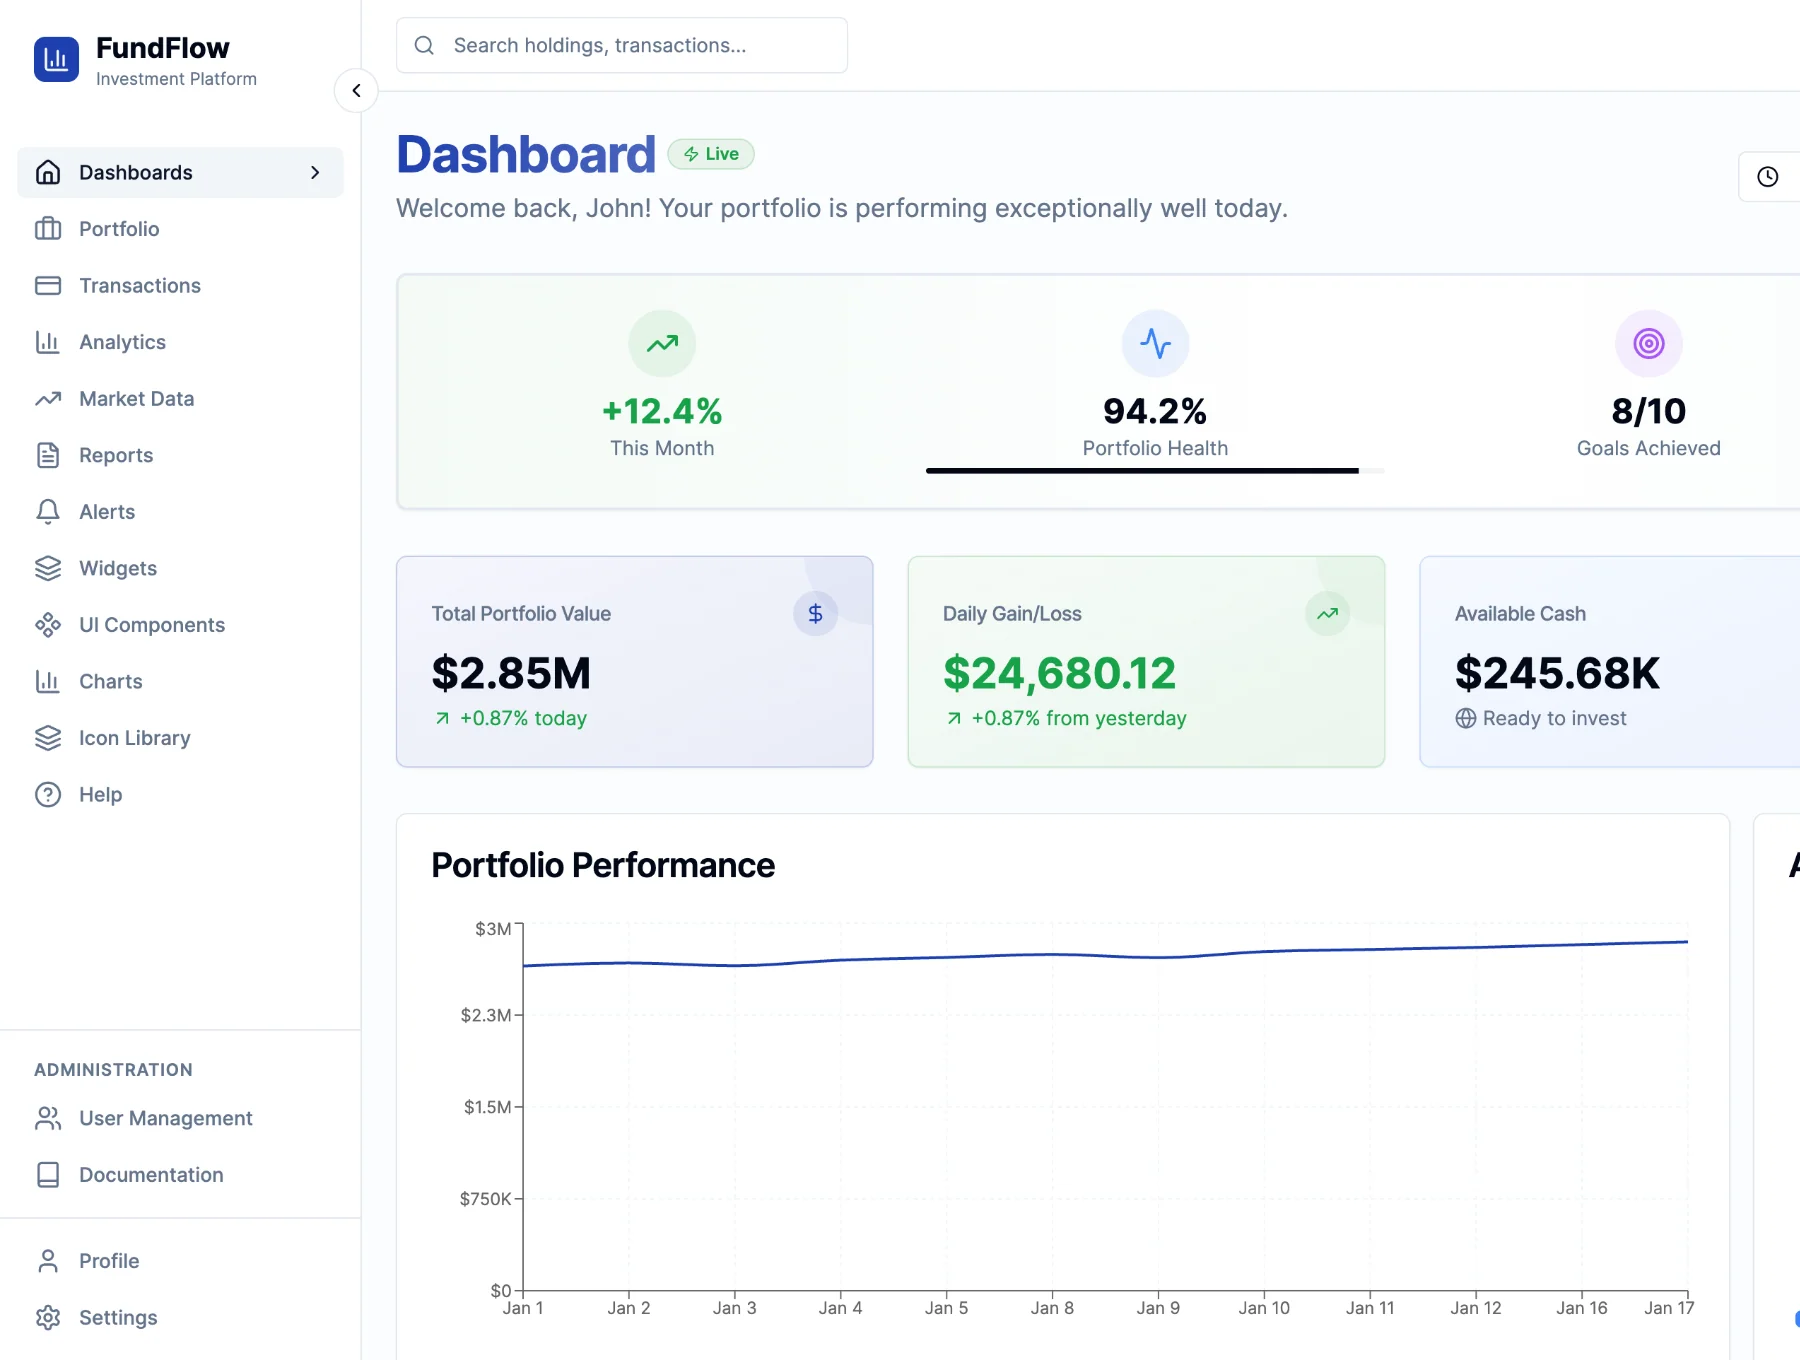Screen dimensions: 1800x1360
Task: Select the Total Portfolio Value card
Action: tap(635, 662)
